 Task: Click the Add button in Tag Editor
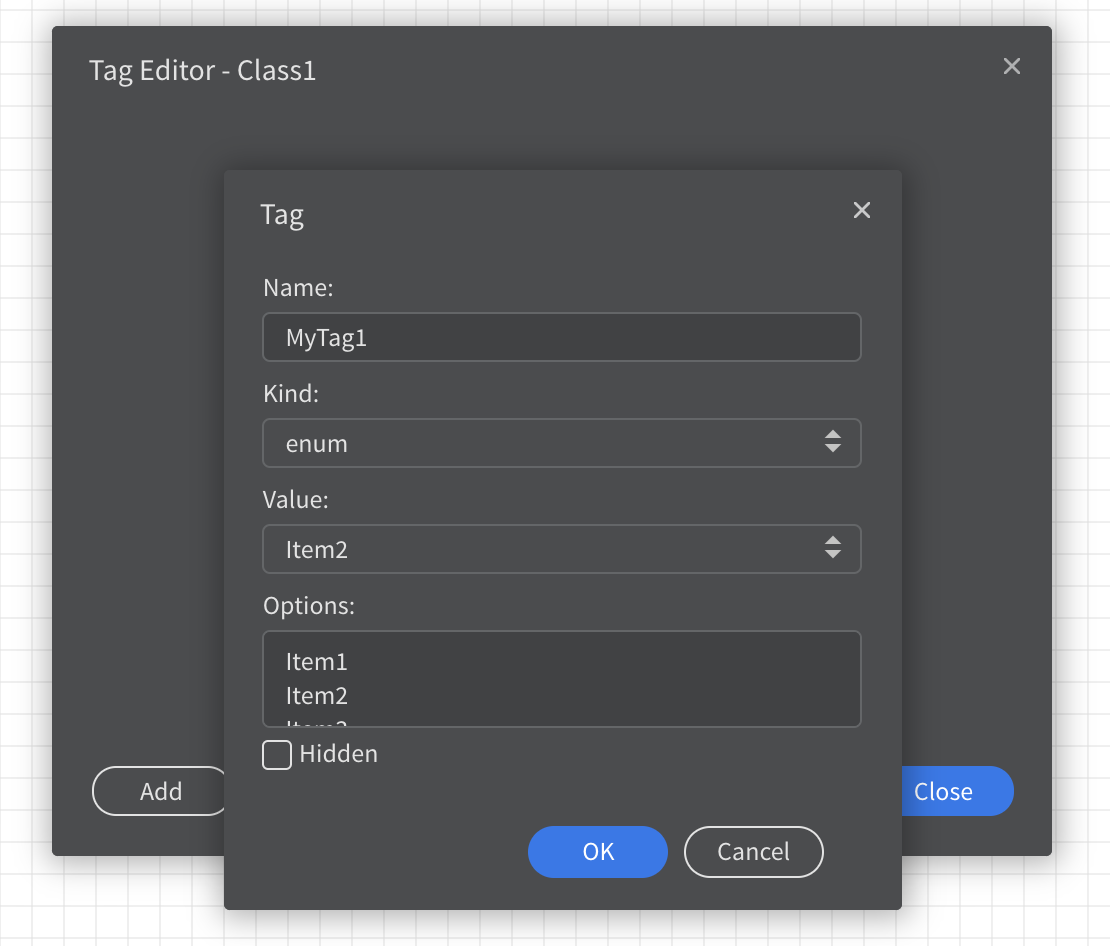pyautogui.click(x=160, y=792)
